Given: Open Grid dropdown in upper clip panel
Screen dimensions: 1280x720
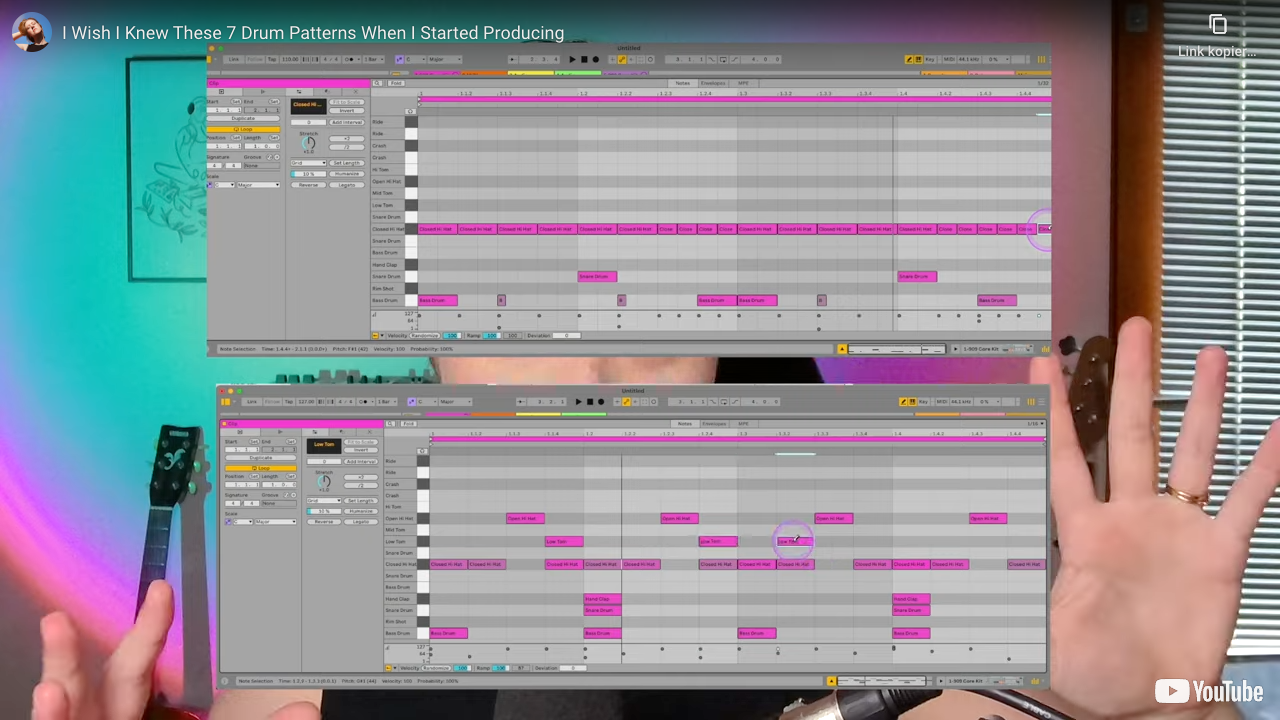Looking at the screenshot, I should coord(308,163).
